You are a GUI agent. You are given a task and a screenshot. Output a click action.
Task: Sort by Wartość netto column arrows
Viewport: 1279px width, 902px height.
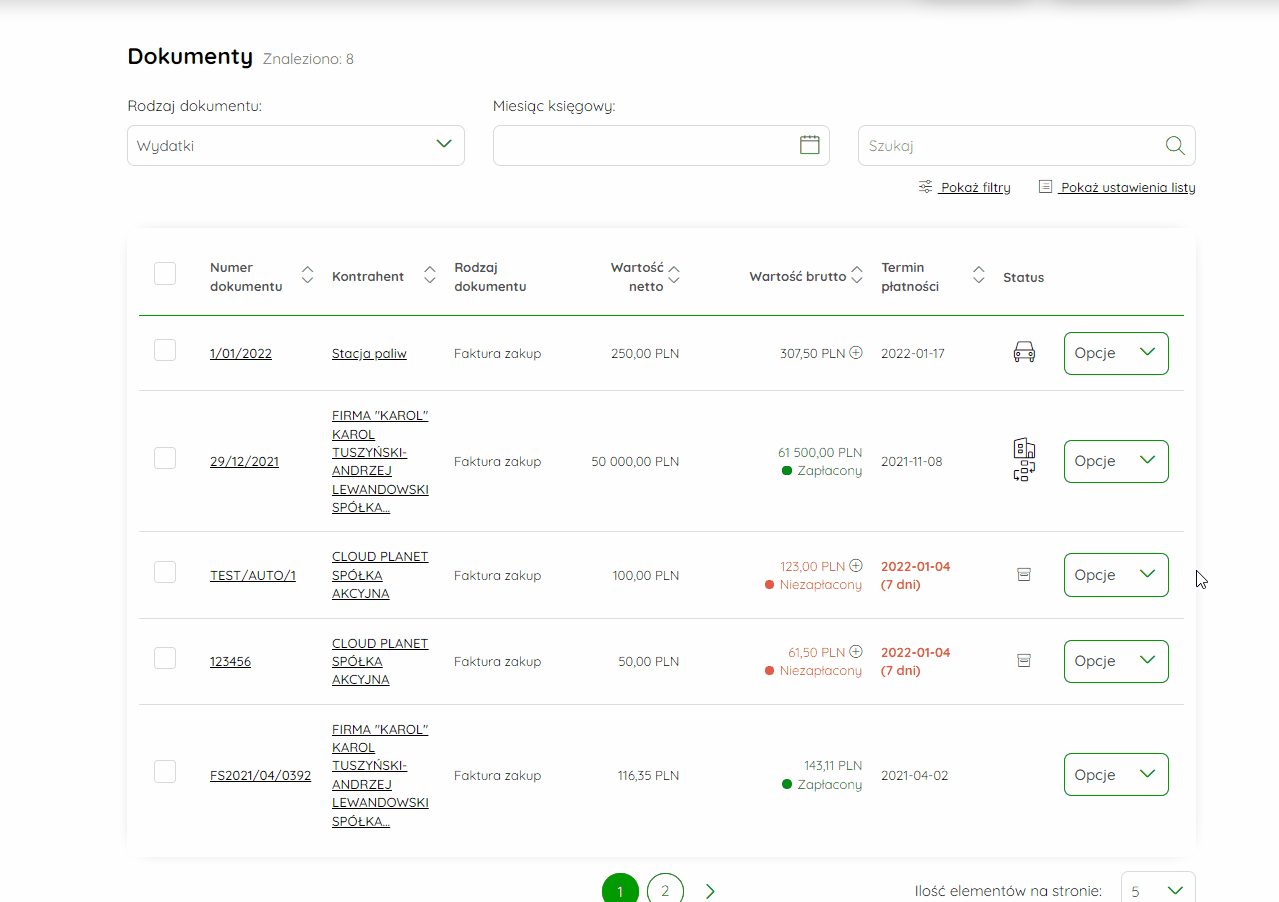point(674,275)
